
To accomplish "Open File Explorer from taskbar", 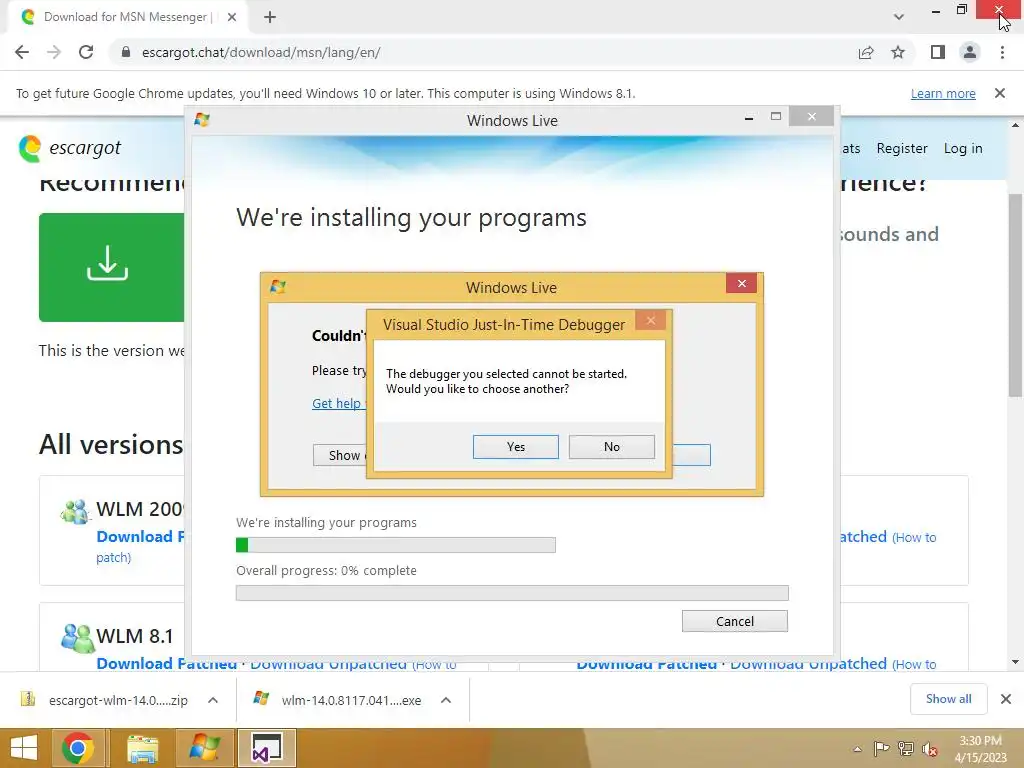I will coord(142,748).
